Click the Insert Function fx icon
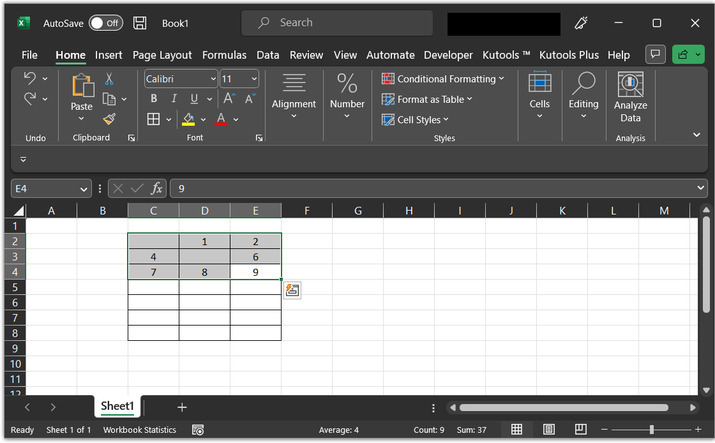715x443 pixels. (x=157, y=188)
